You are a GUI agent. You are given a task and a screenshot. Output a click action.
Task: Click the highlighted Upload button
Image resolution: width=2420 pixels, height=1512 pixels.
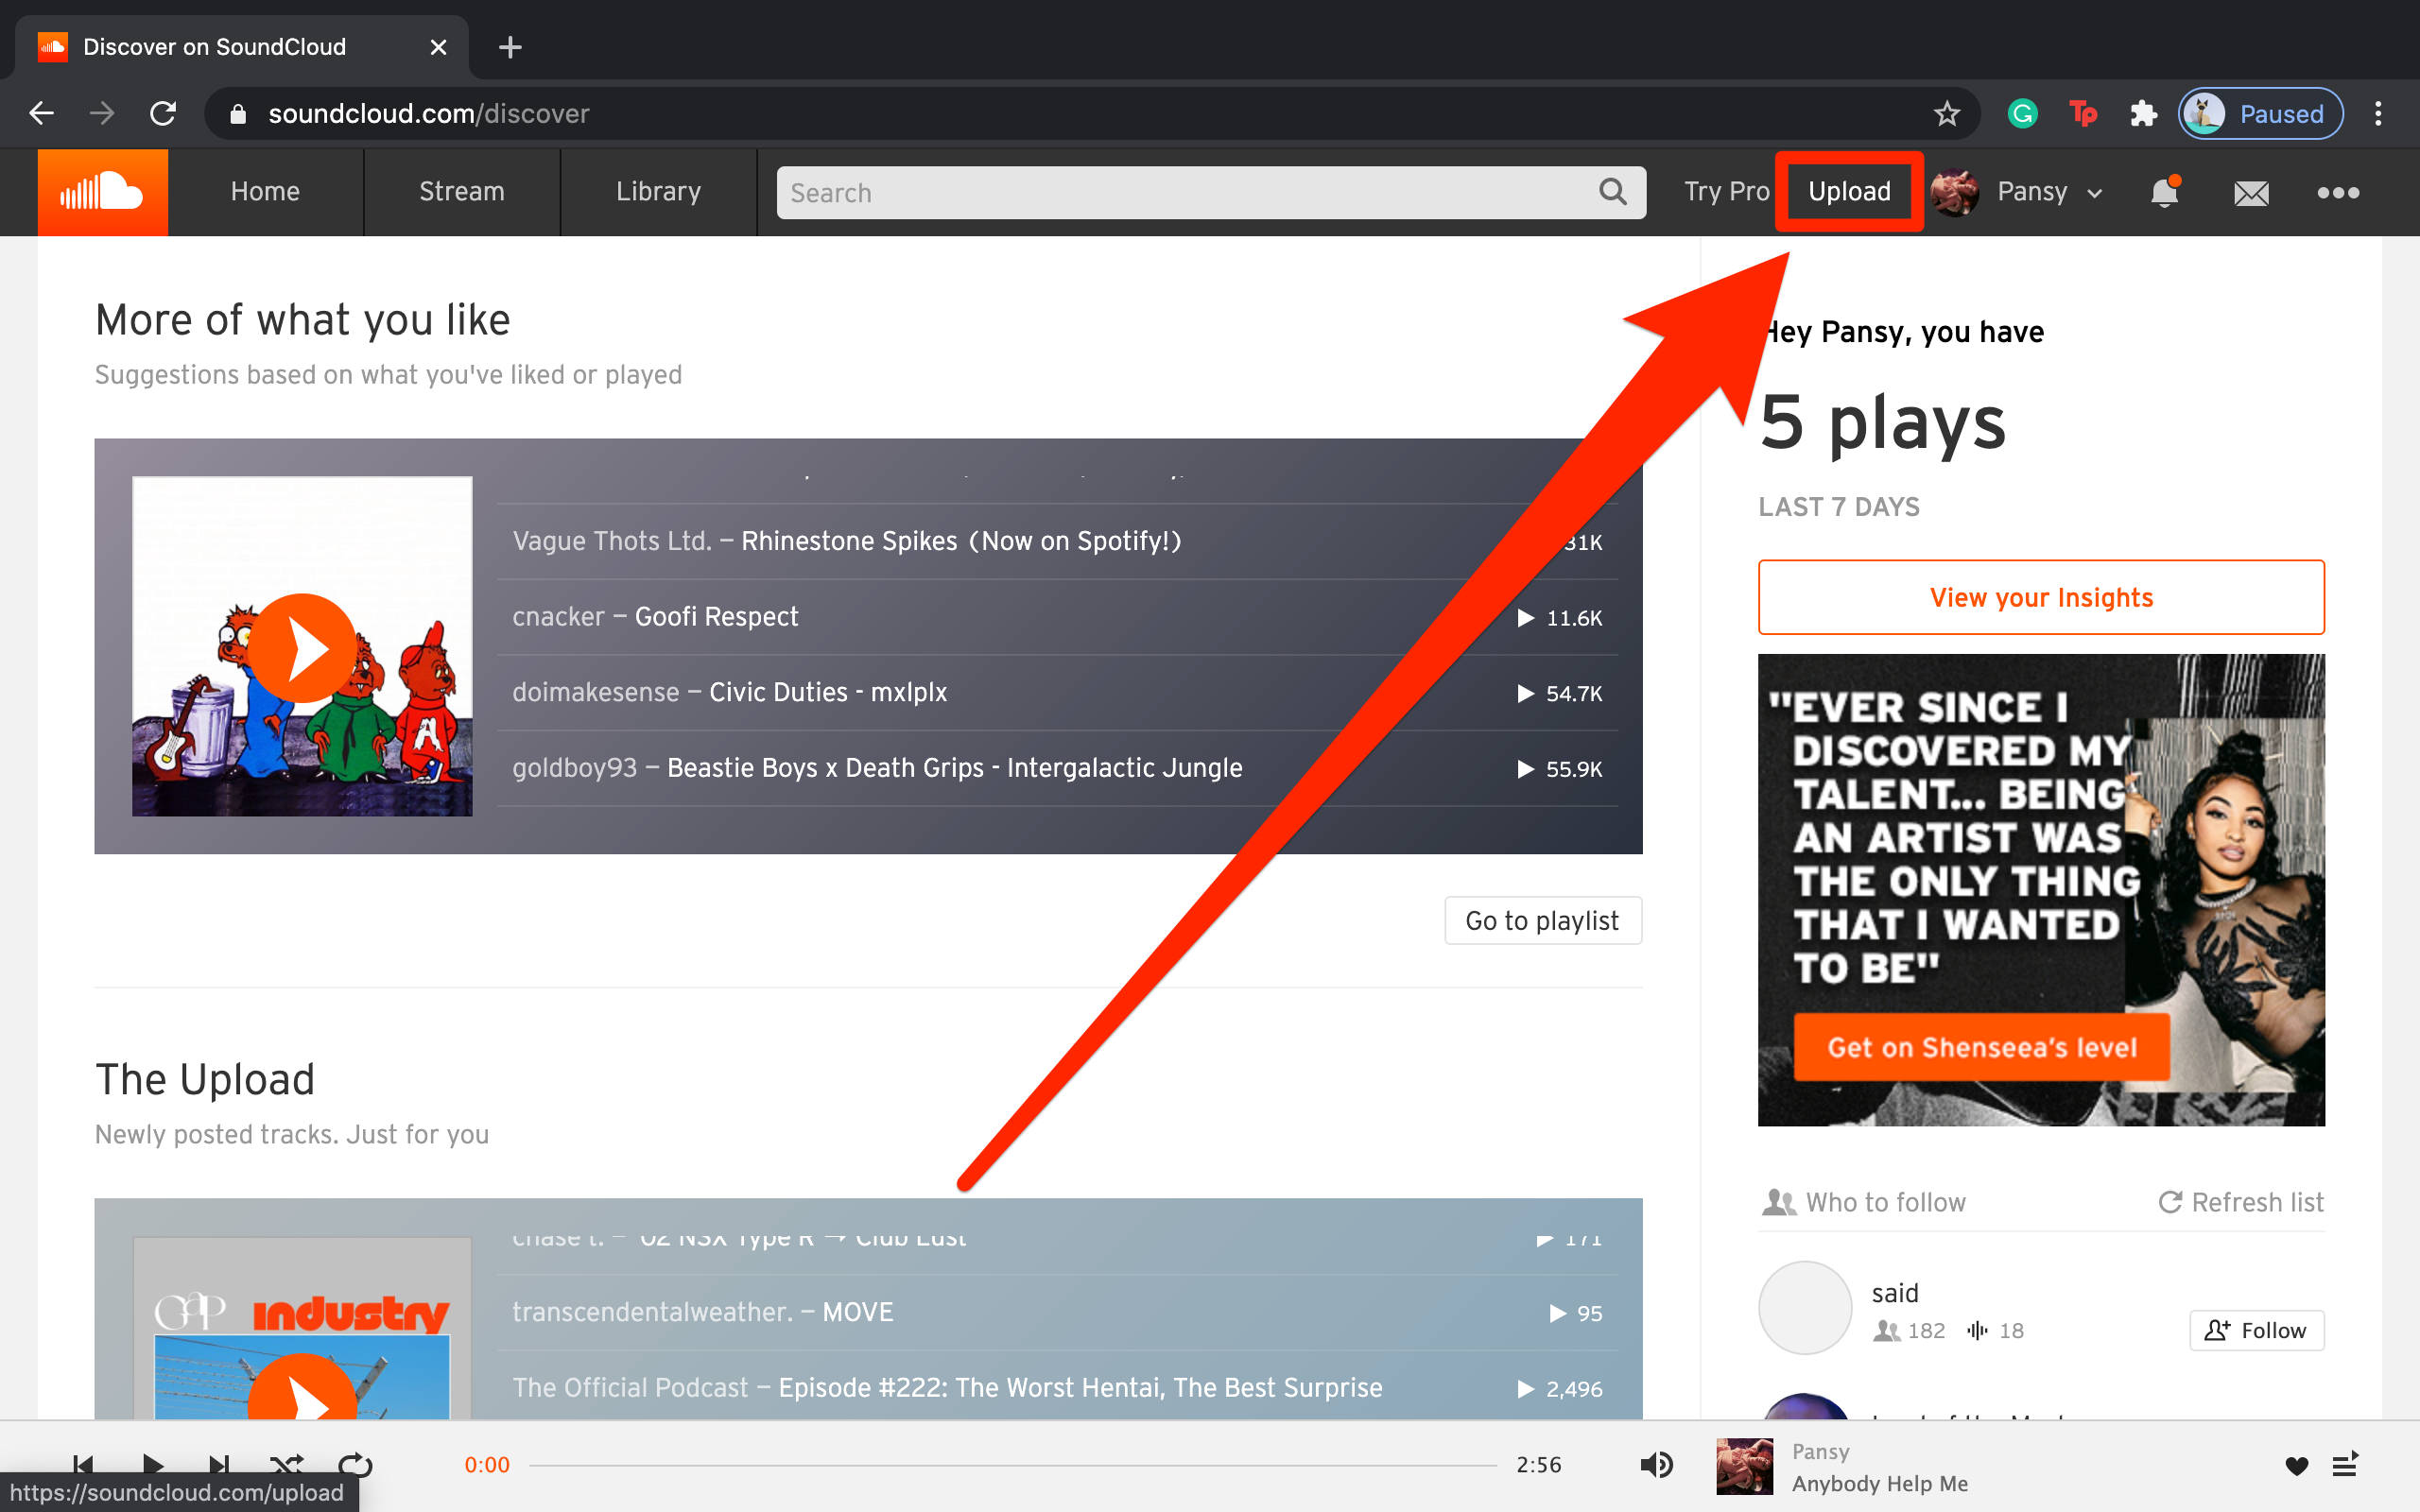1848,191
